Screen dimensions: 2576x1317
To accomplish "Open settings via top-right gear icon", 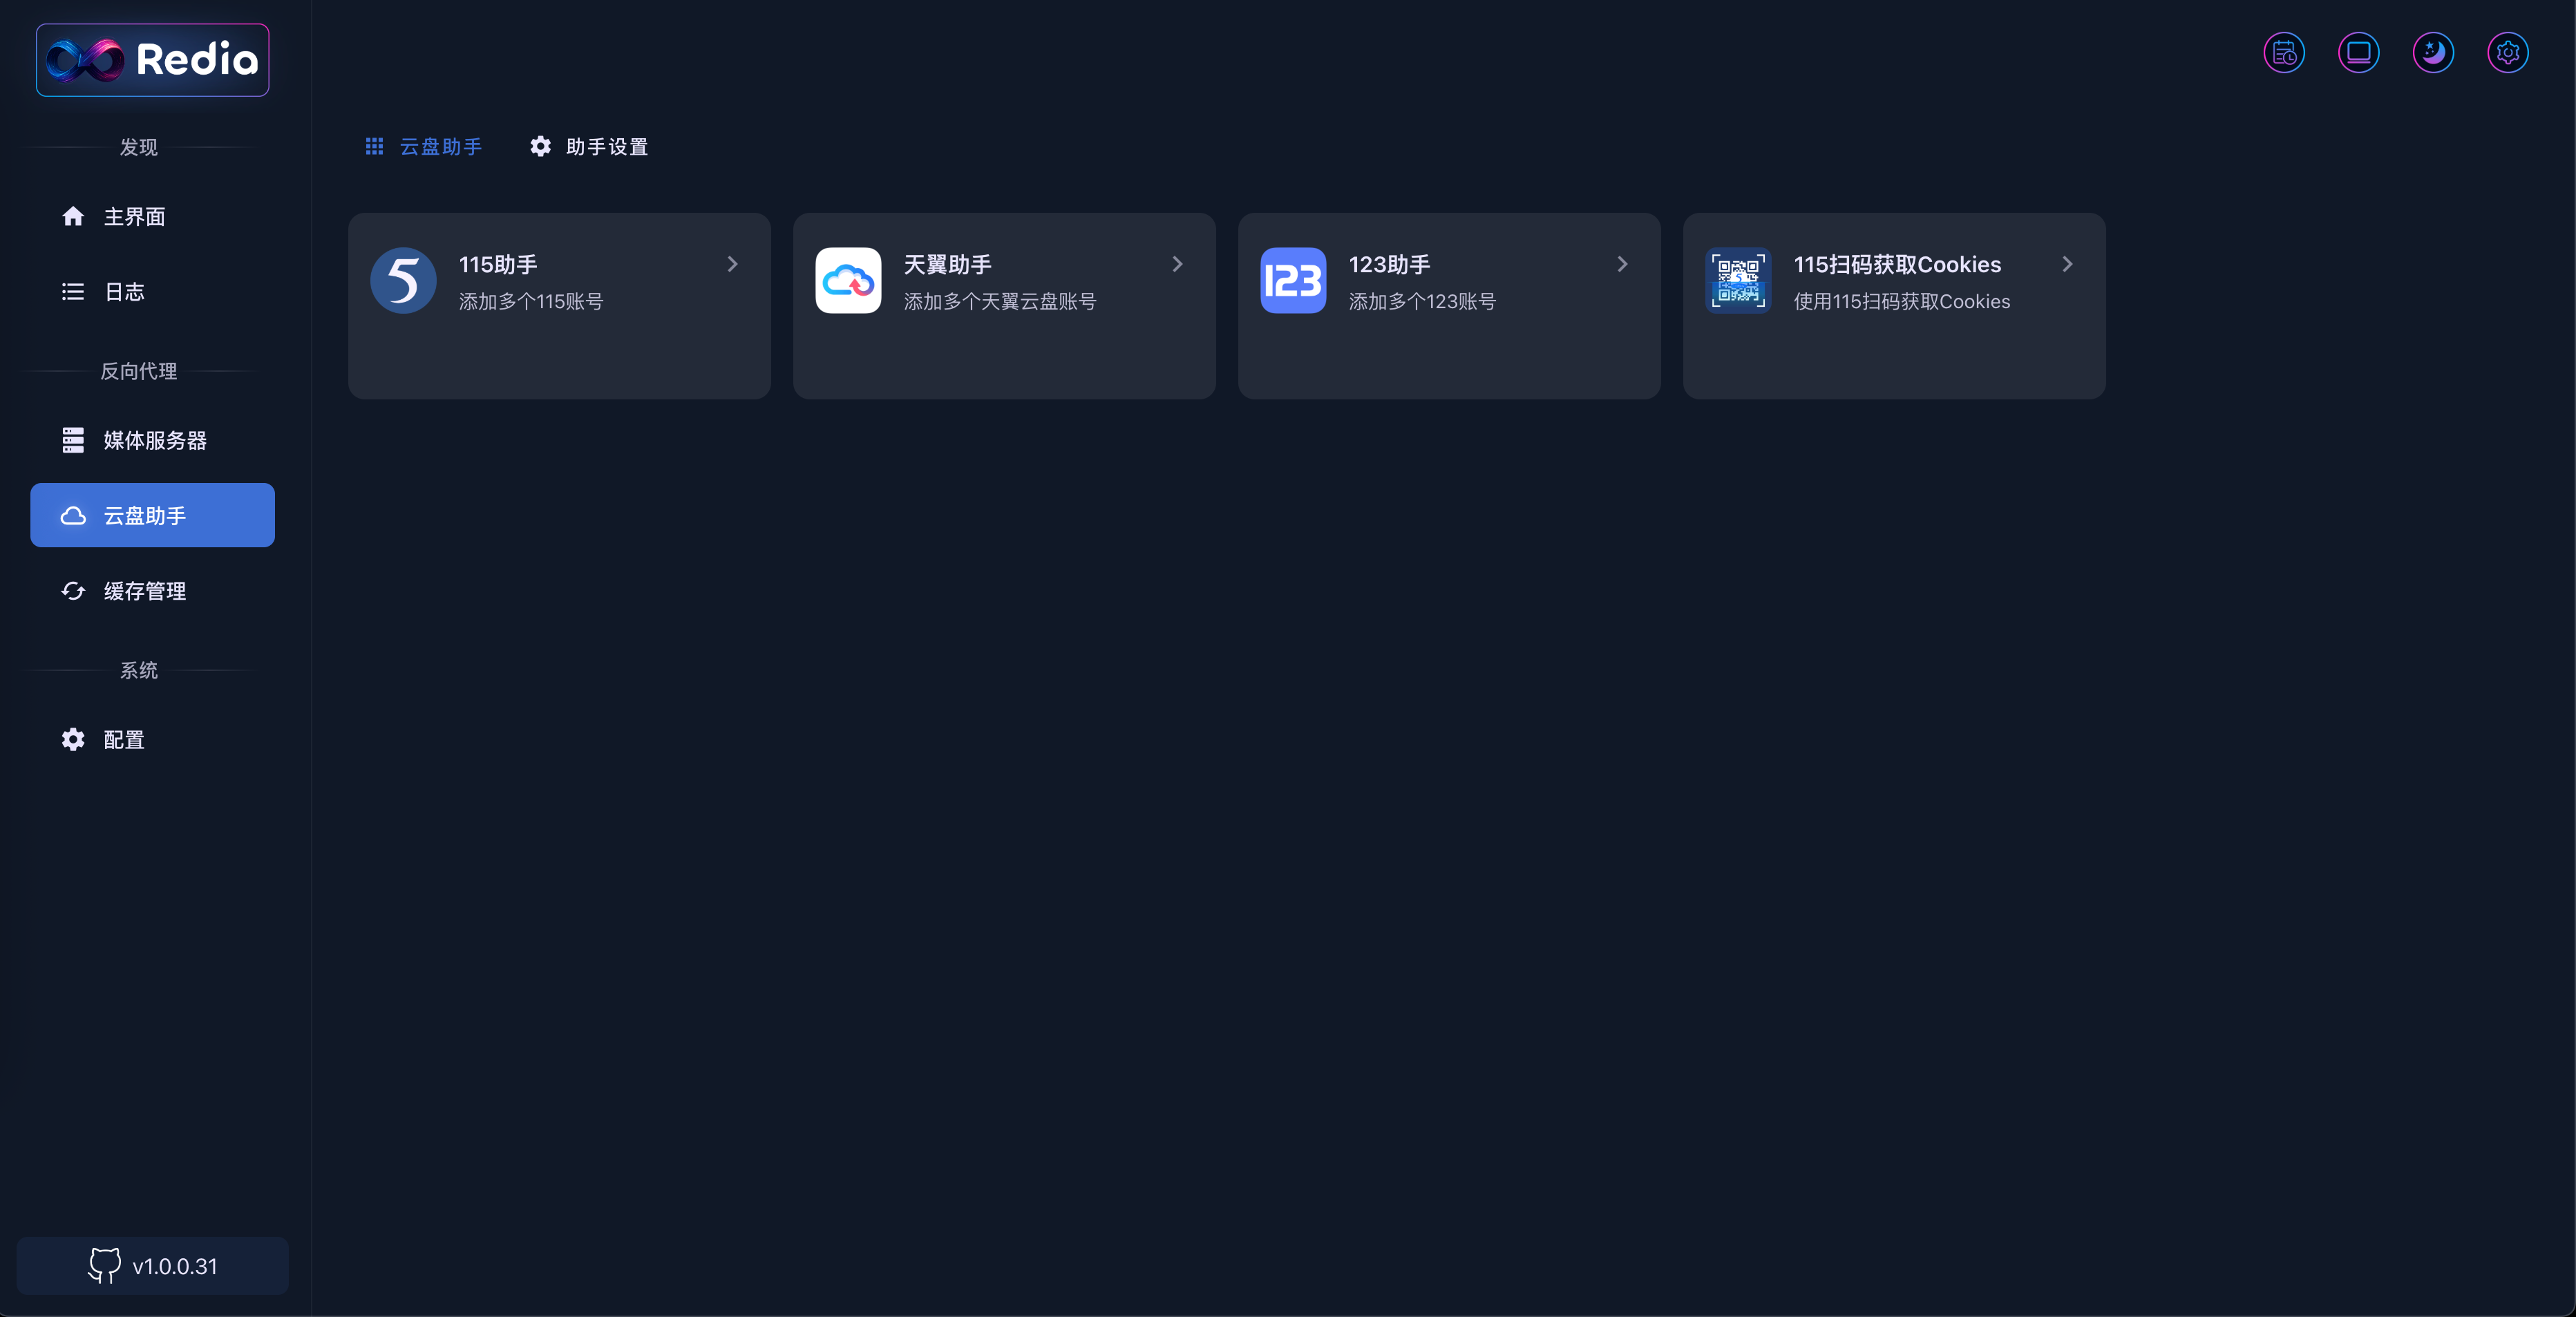I will point(2507,53).
